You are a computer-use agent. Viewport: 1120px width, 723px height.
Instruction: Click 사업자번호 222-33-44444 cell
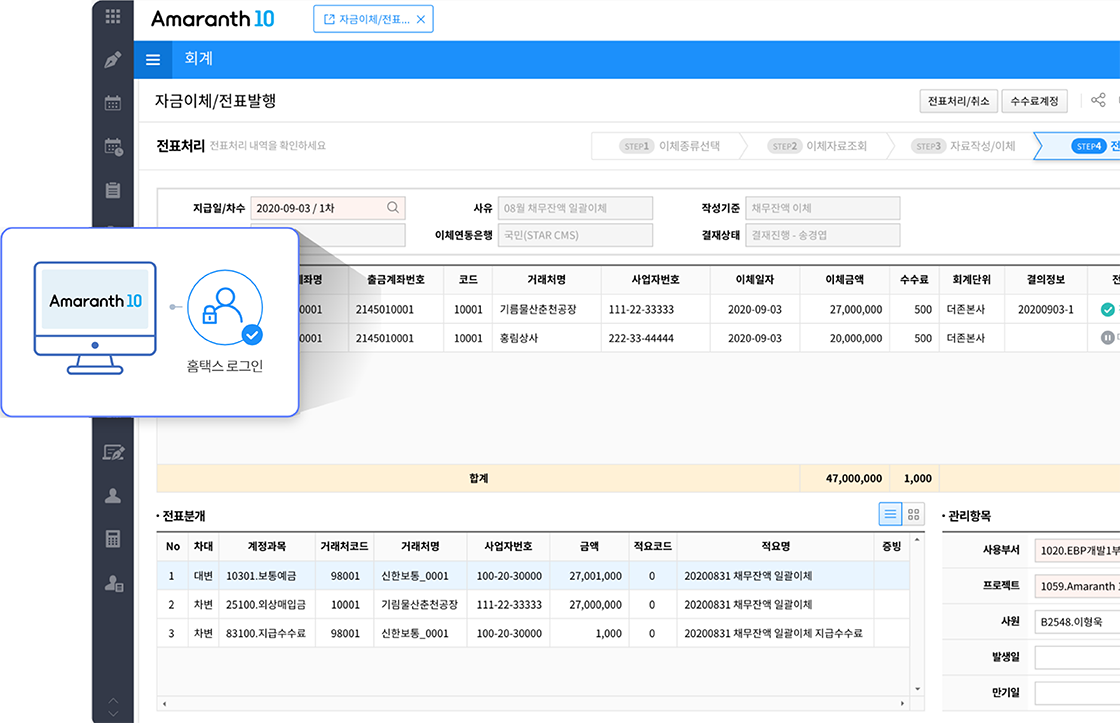point(641,338)
